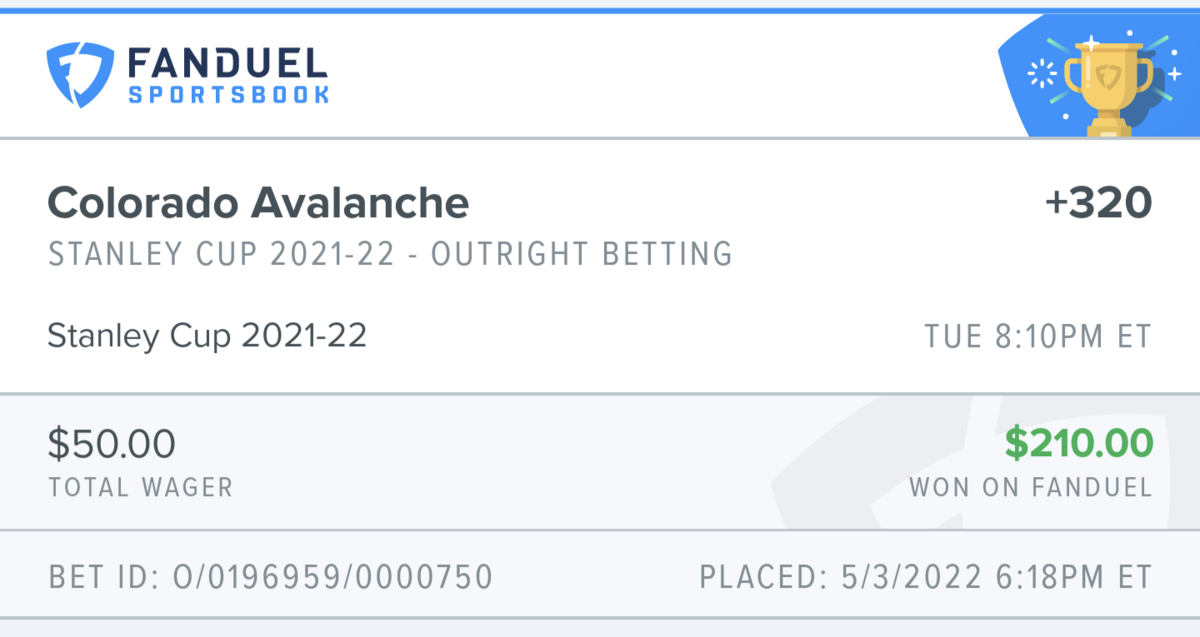Click the +320 odds value
The image size is (1200, 637).
pyautogui.click(x=1098, y=204)
